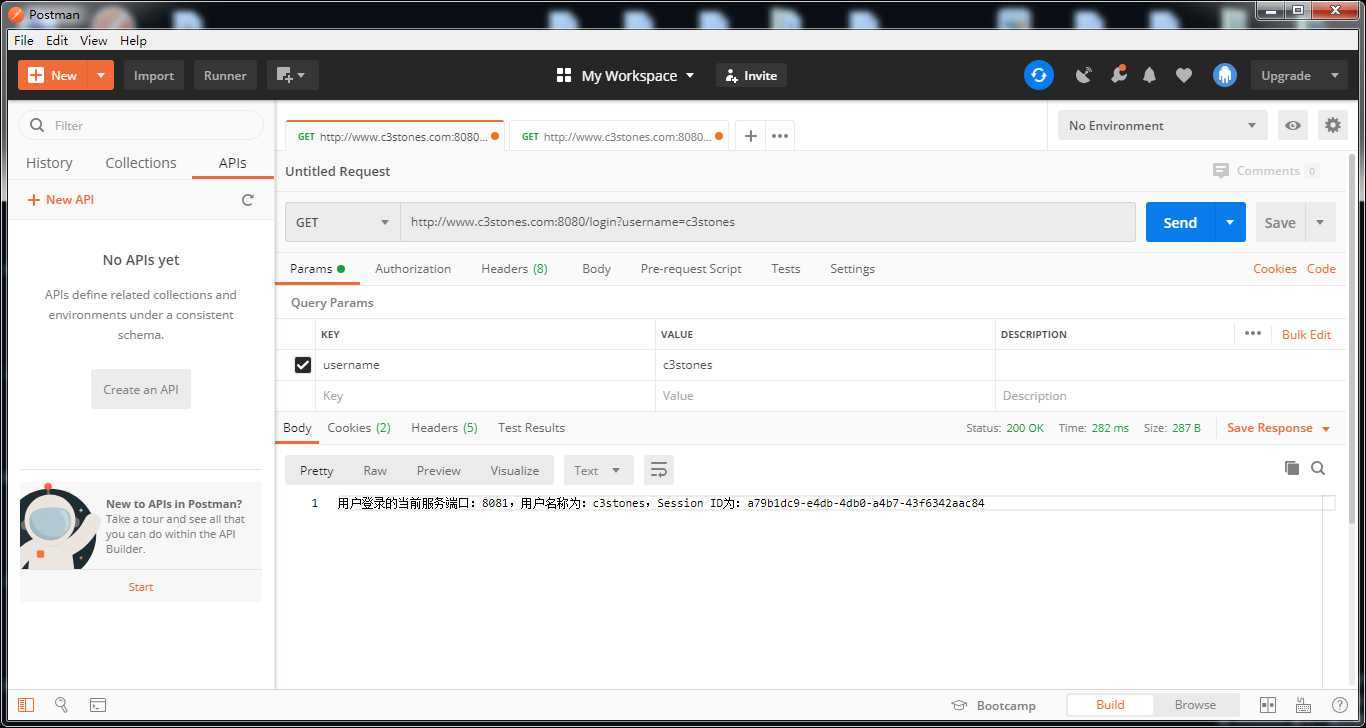
Task: Search within the response body
Action: (1318, 468)
